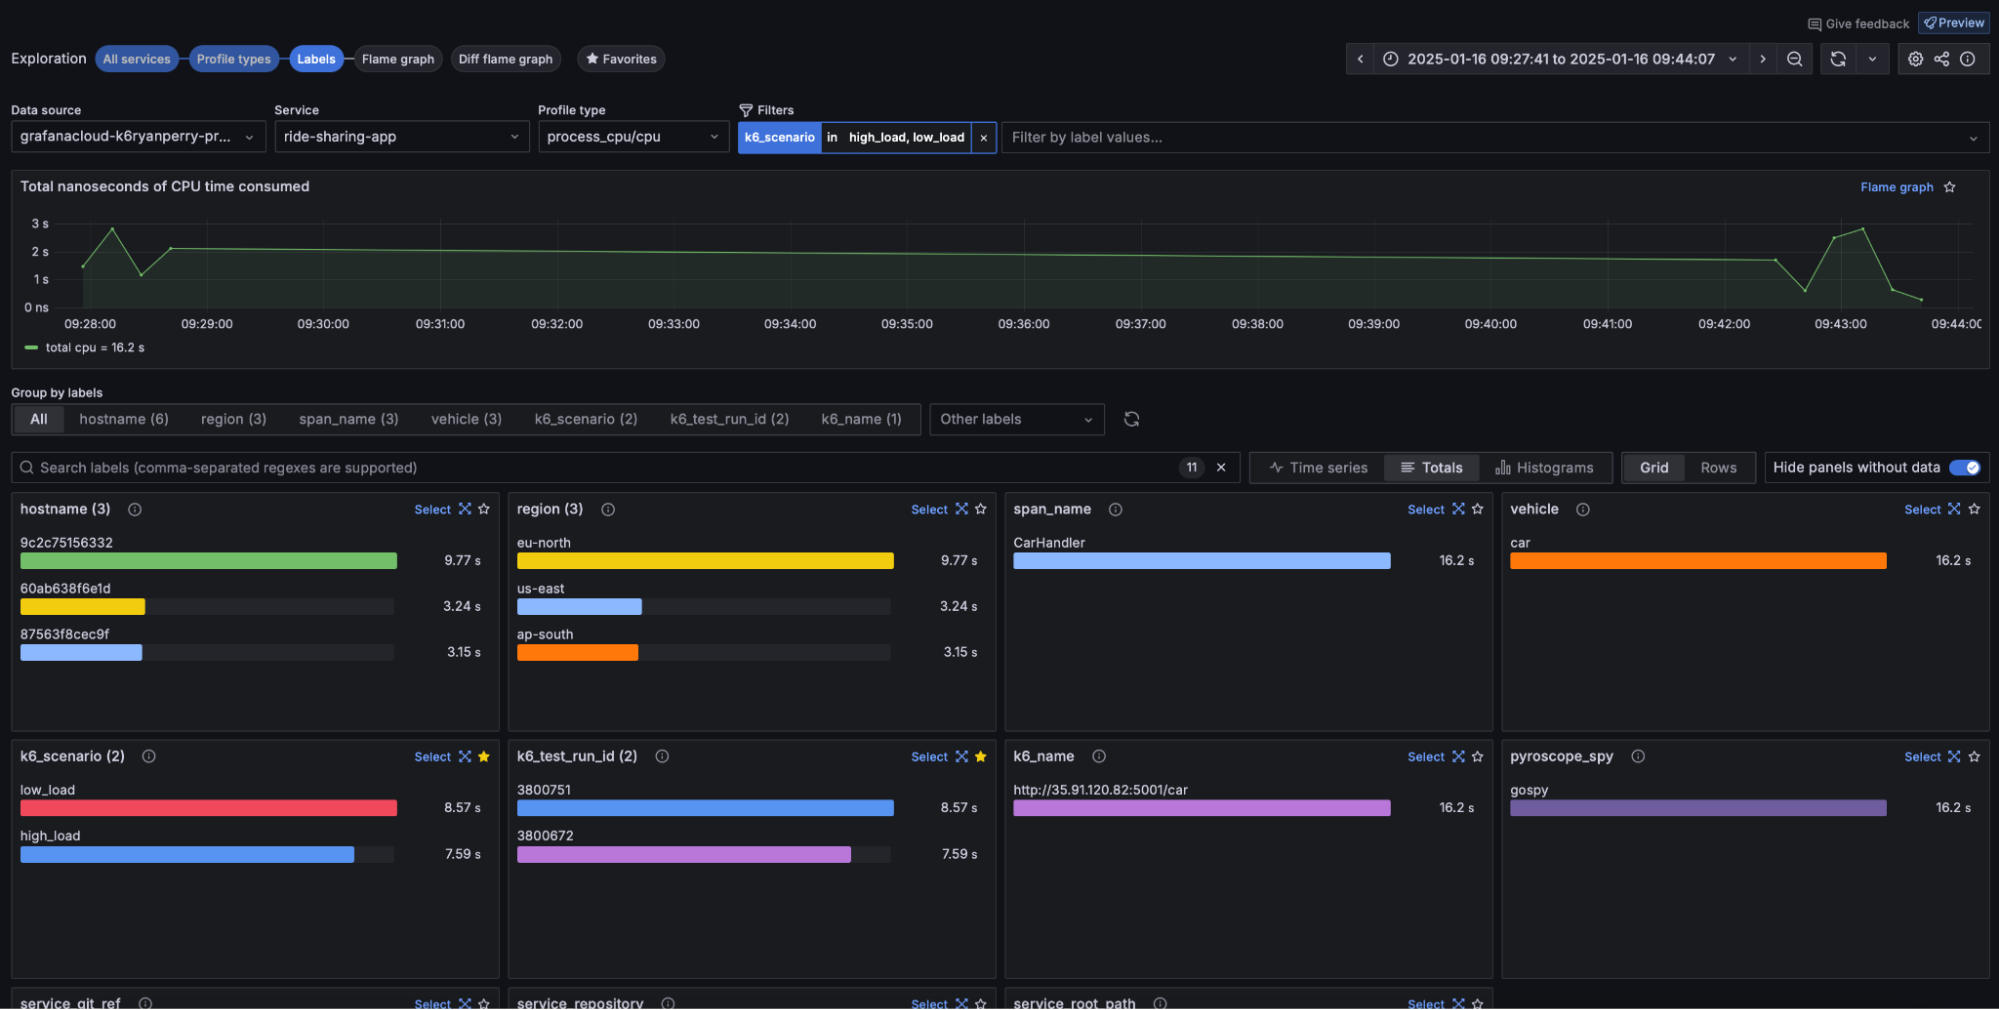Image resolution: width=1999 pixels, height=1010 pixels.
Task: Click Select link in span_name panel
Action: click(1425, 509)
